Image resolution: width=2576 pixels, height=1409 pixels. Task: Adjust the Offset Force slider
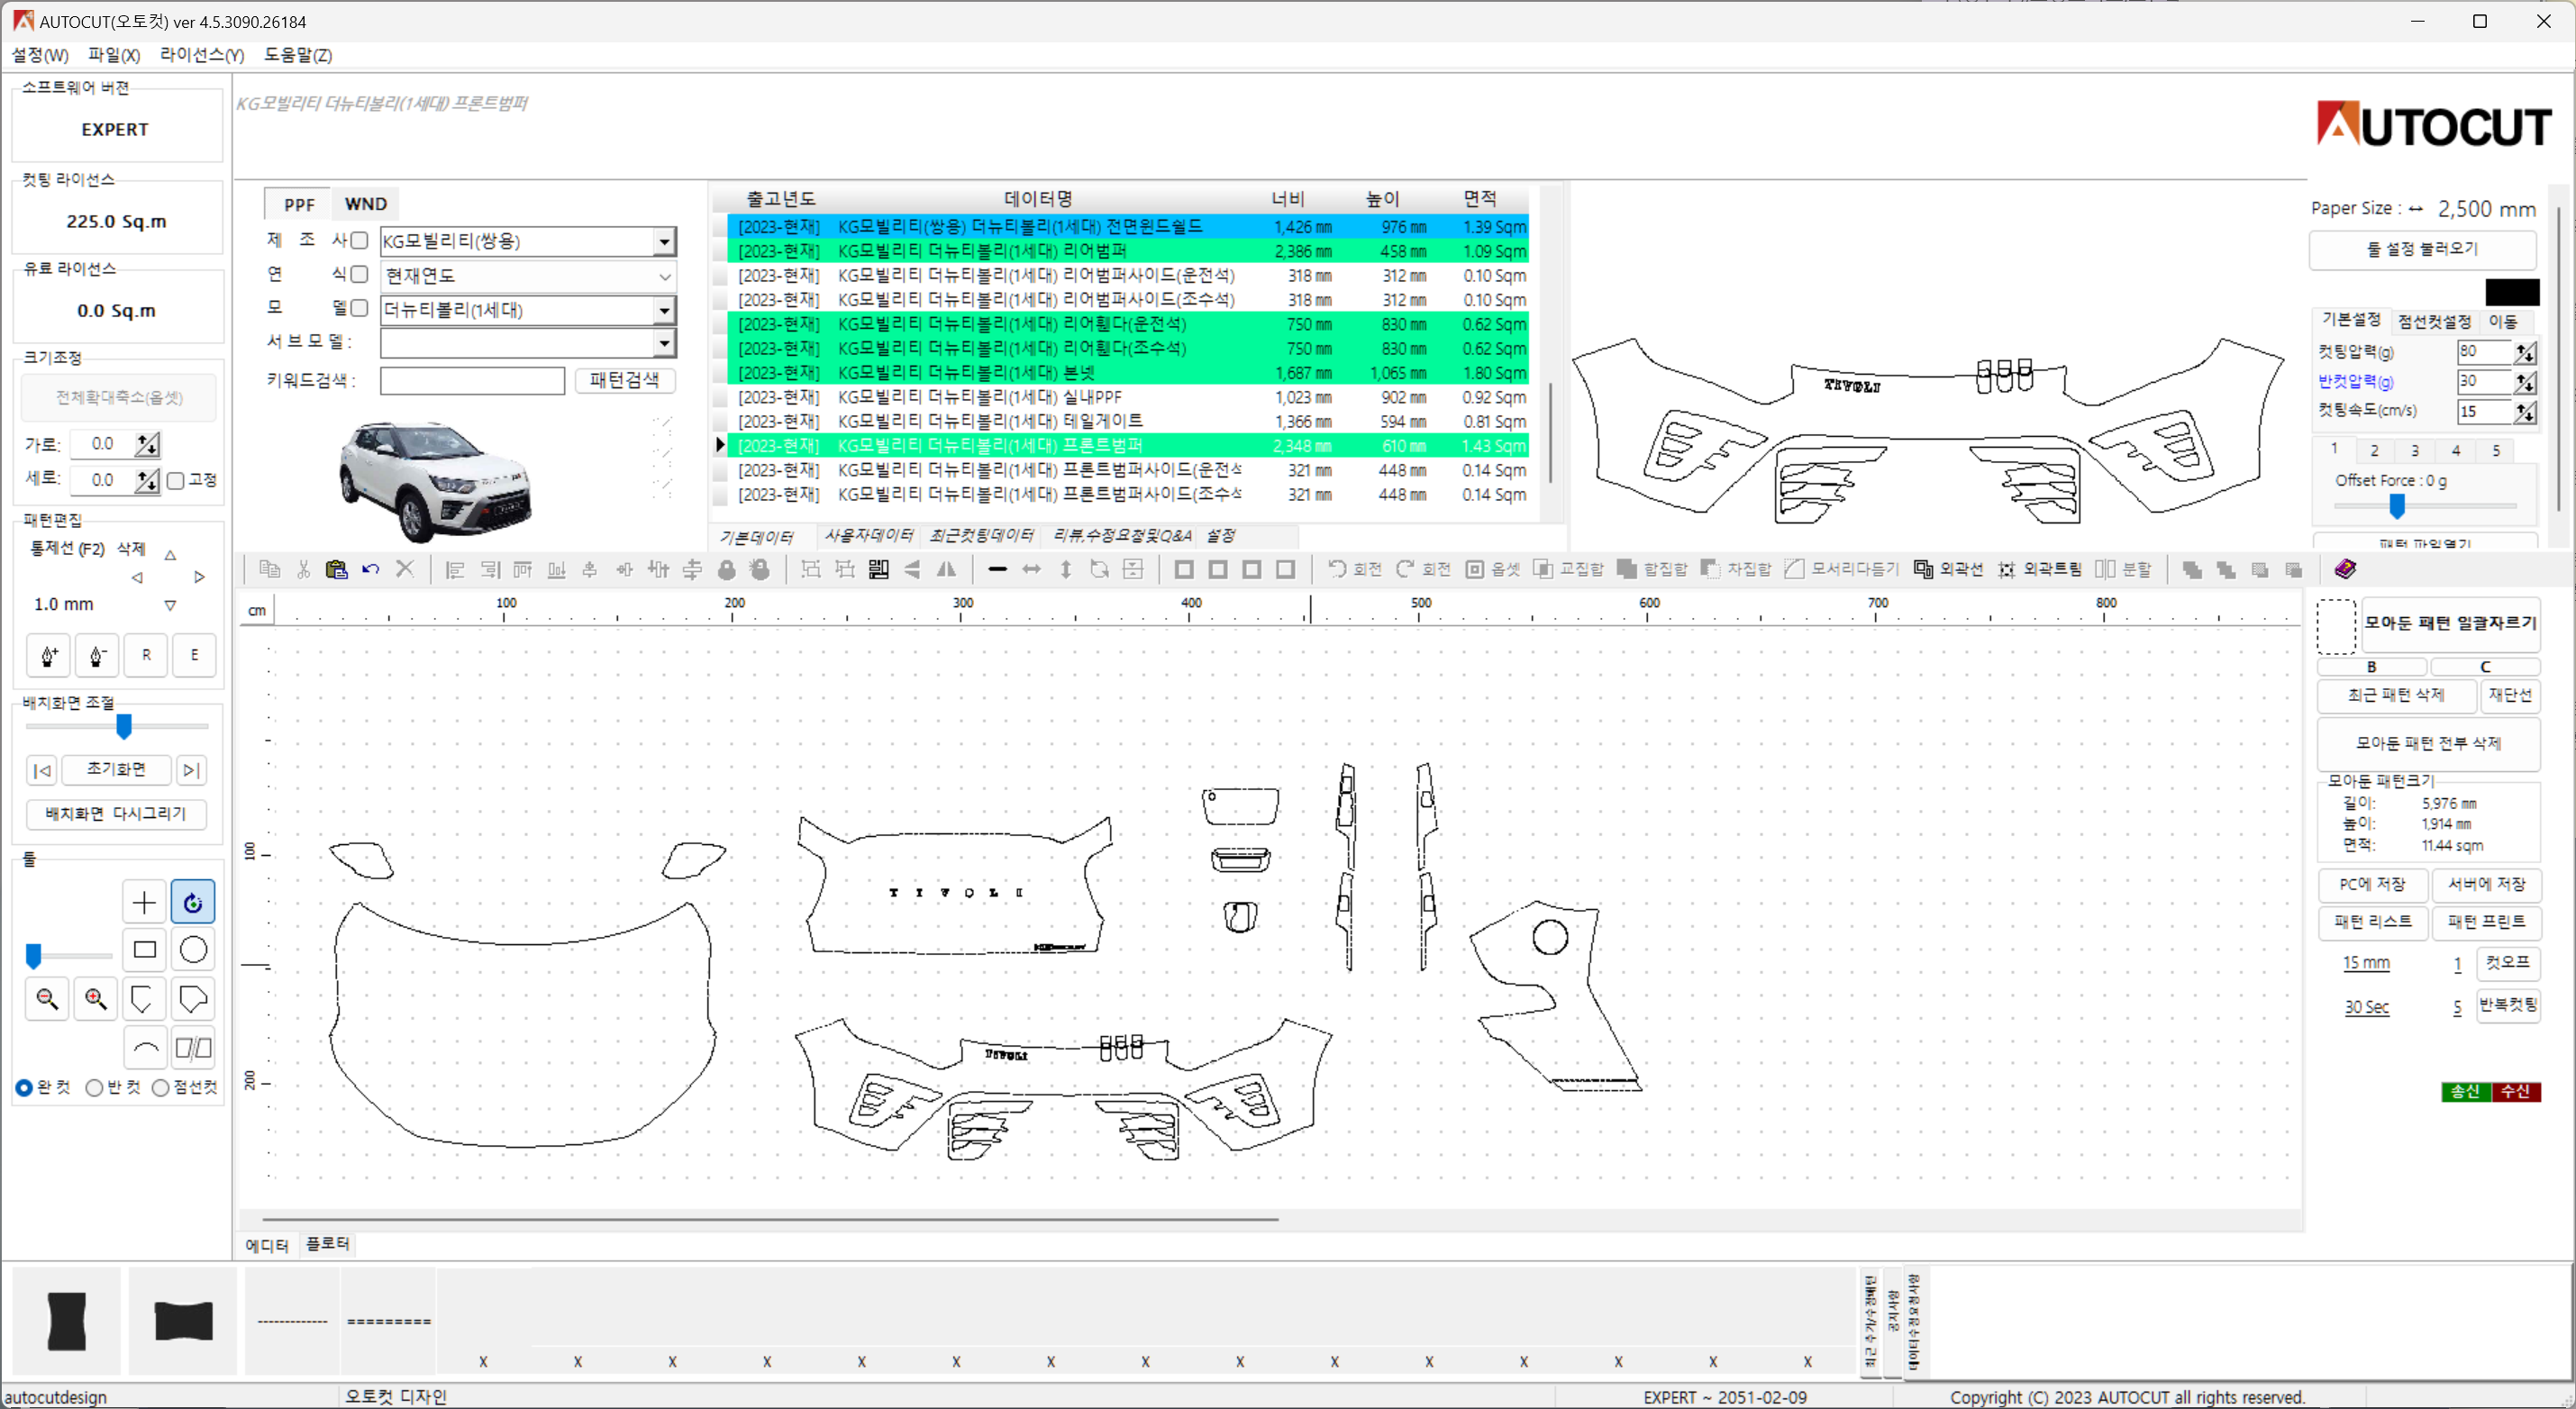(2397, 507)
